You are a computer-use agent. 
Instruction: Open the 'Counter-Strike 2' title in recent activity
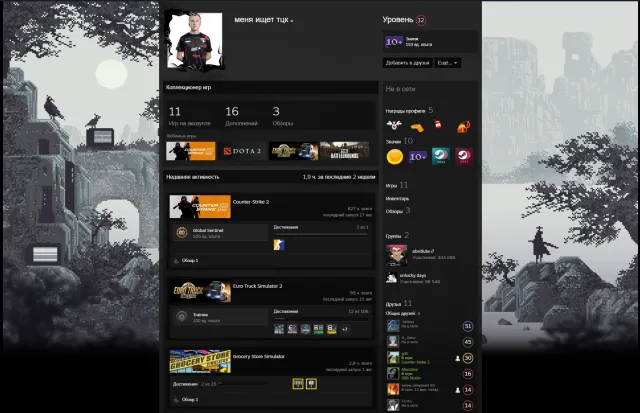tap(251, 202)
